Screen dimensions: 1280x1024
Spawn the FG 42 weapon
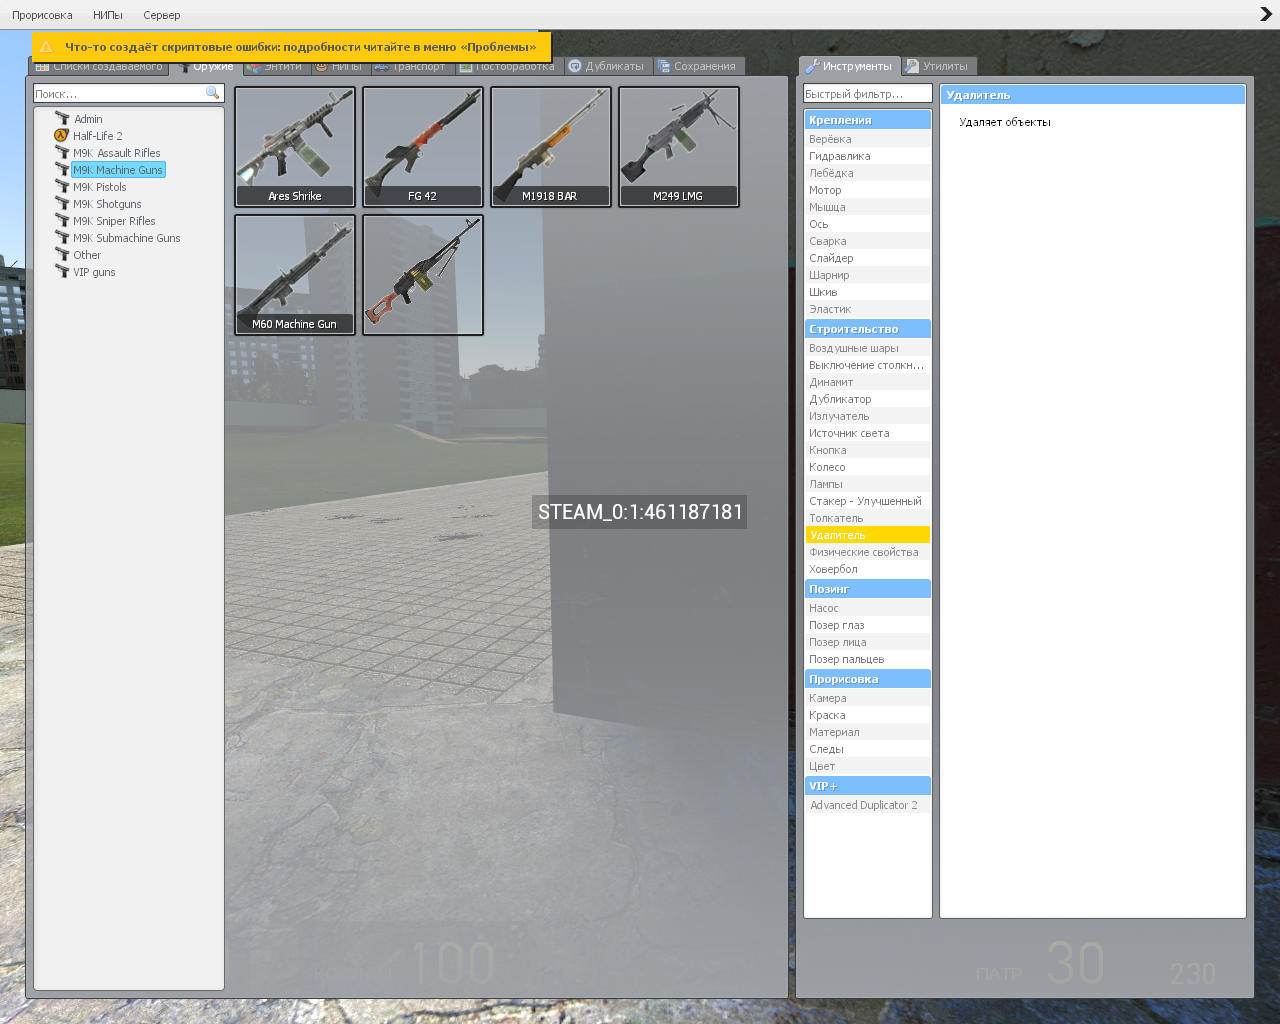(x=423, y=147)
